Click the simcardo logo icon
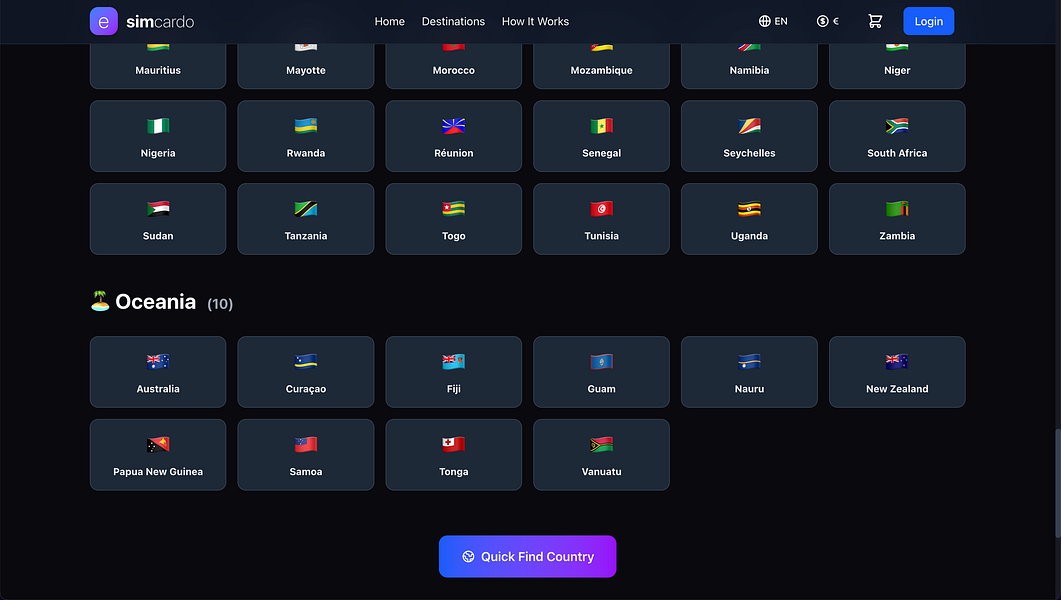Viewport: 1061px width, 600px height. pos(104,21)
